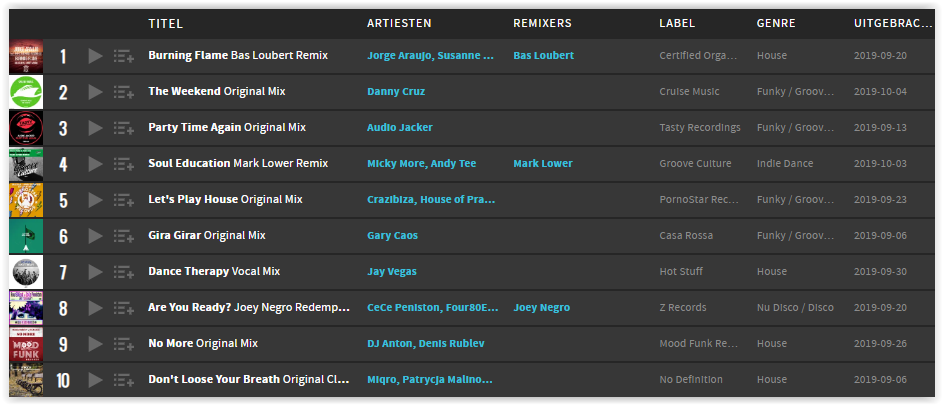The image size is (943, 405).
Task: Open remixer Bas Loubert page
Action: click(x=543, y=55)
